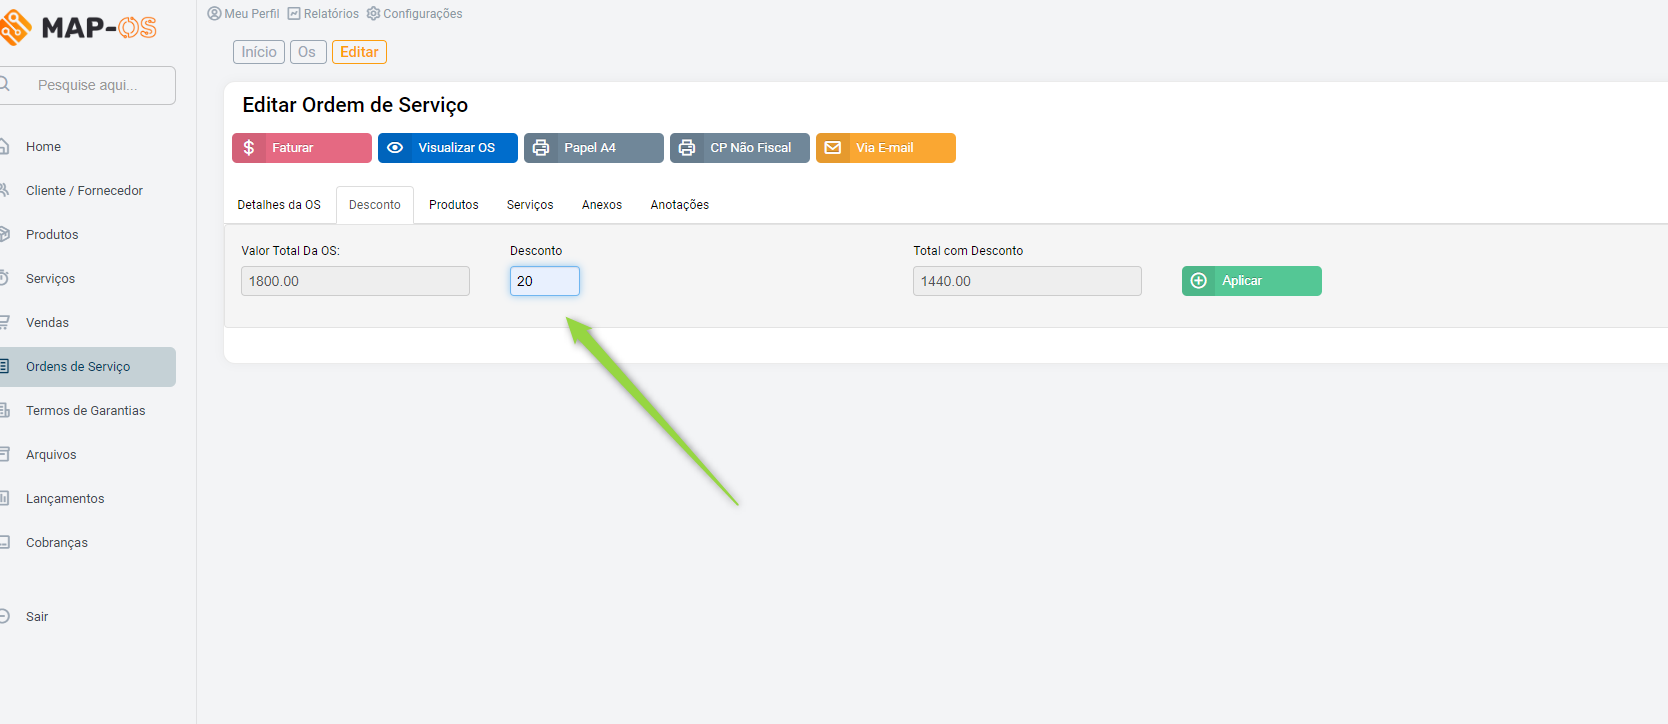Click the Meu Perfil link

[x=243, y=14]
